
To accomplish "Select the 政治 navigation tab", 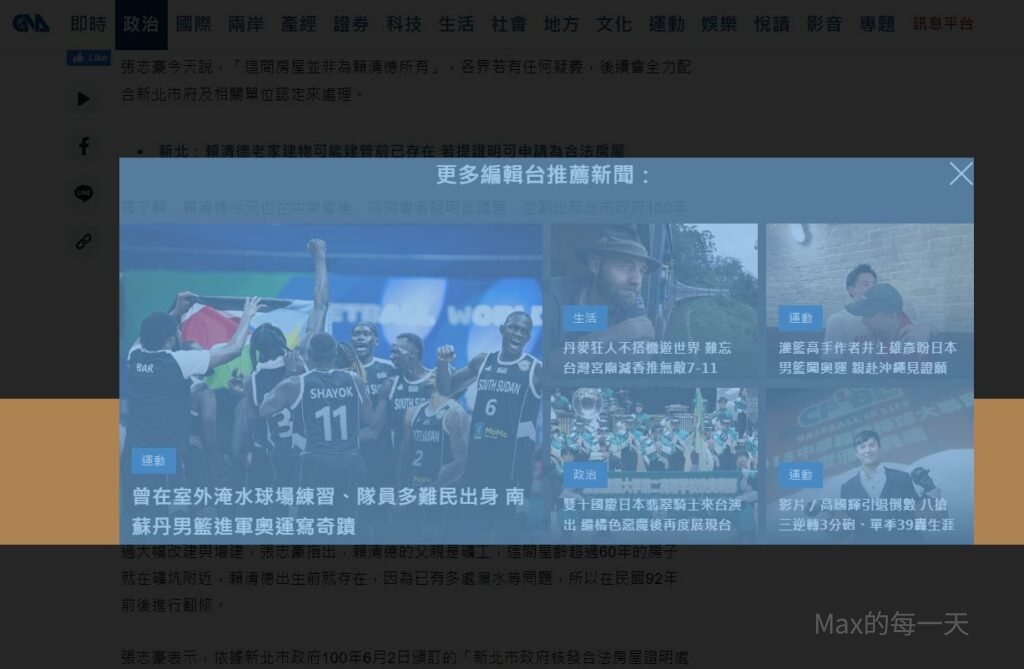I will pos(141,24).
